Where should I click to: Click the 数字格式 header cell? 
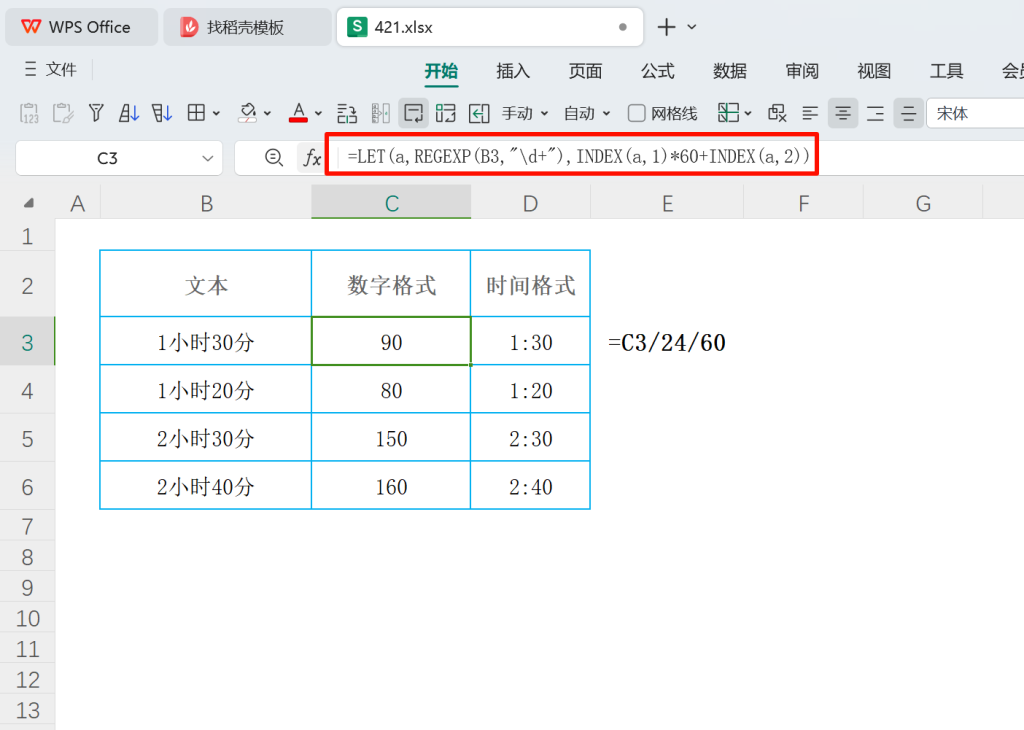(391, 285)
